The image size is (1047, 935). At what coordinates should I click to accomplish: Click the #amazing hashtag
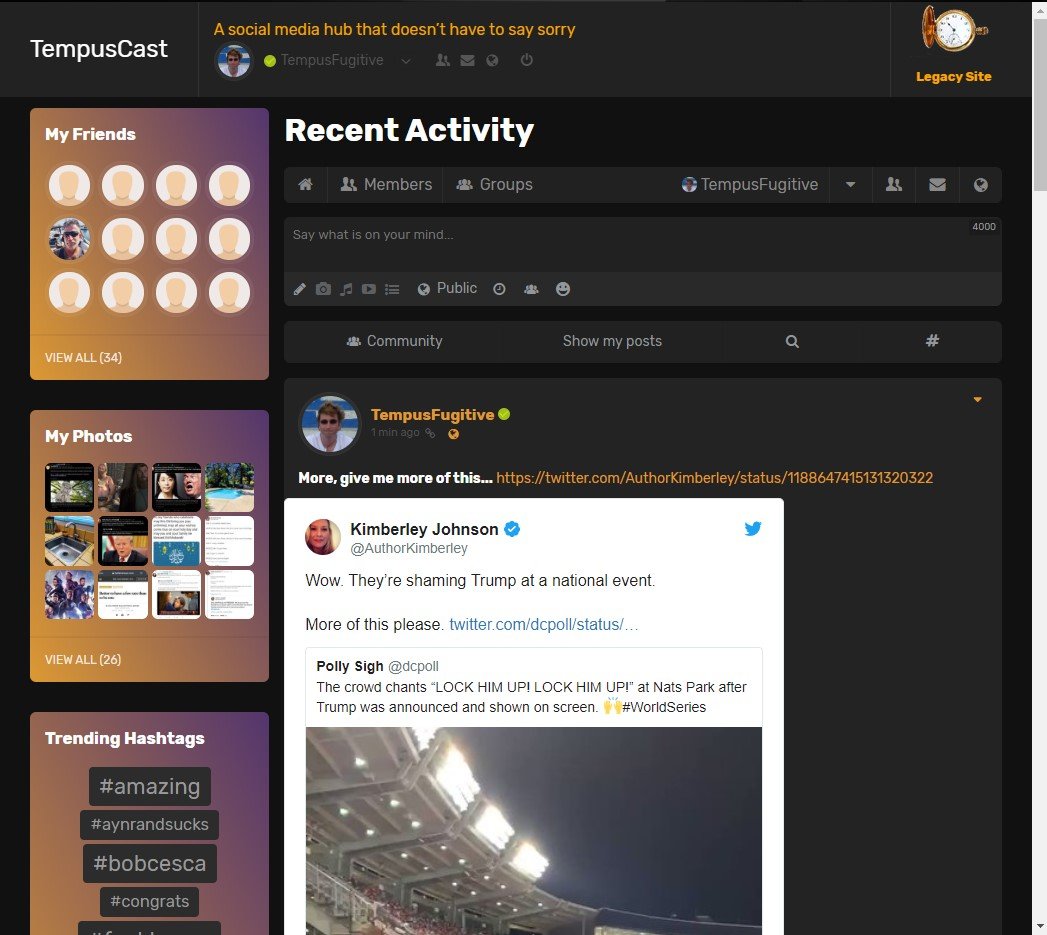pos(150,786)
